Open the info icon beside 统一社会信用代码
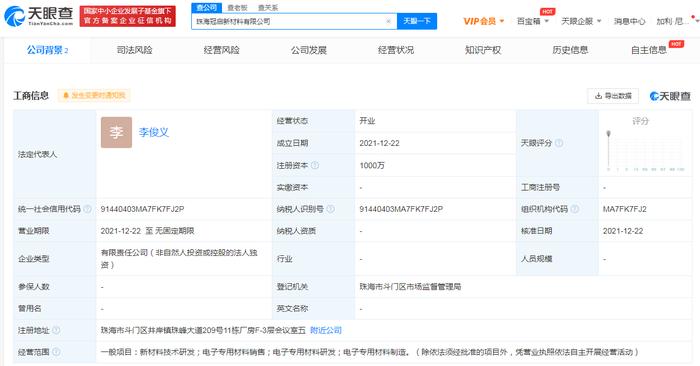700x366 pixels. (x=88, y=209)
